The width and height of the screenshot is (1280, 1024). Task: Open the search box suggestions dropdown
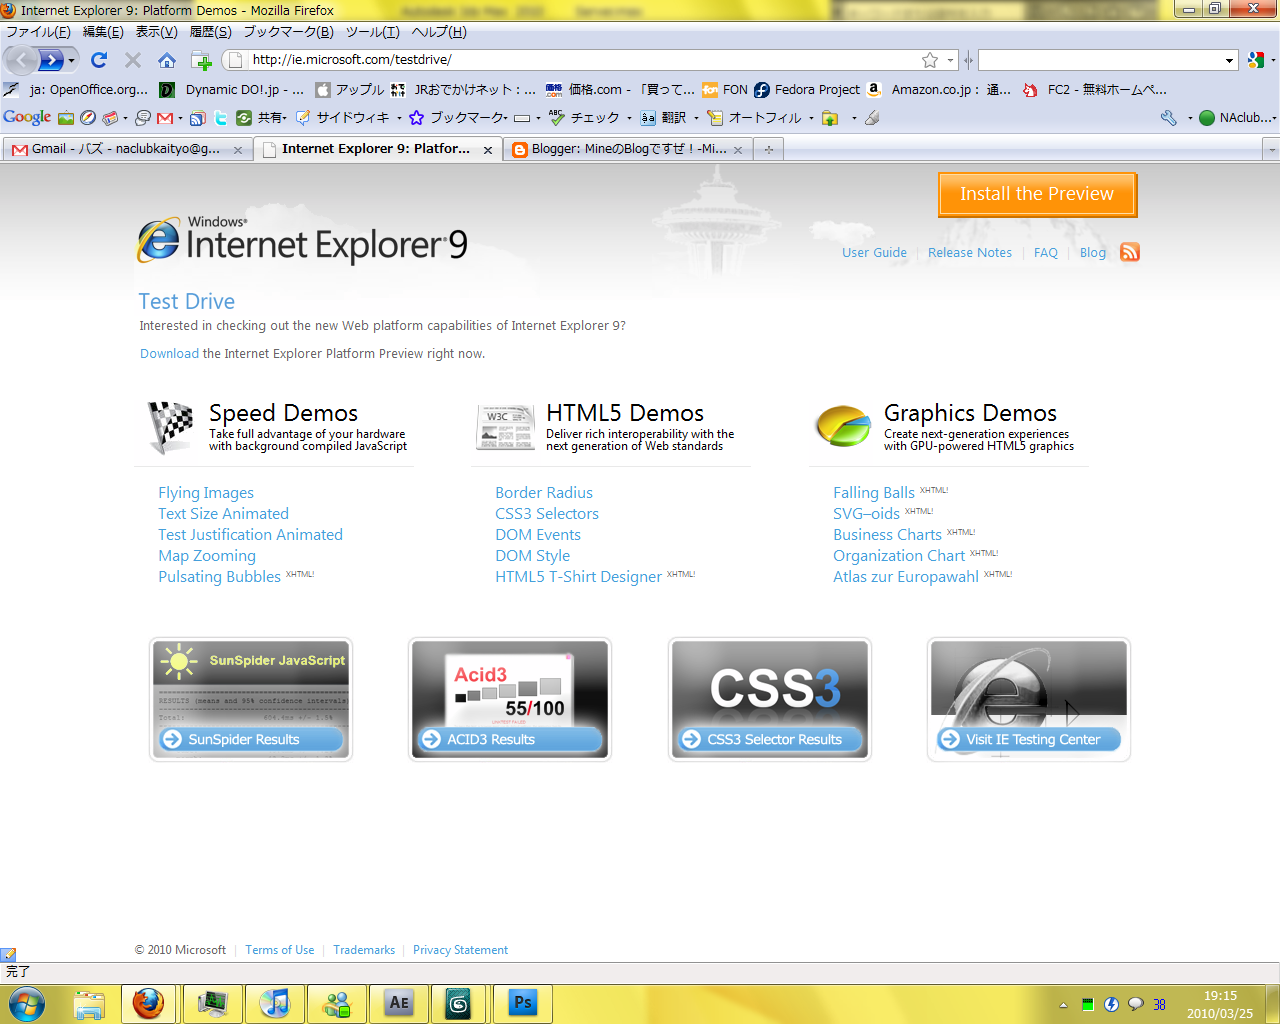1229,60
